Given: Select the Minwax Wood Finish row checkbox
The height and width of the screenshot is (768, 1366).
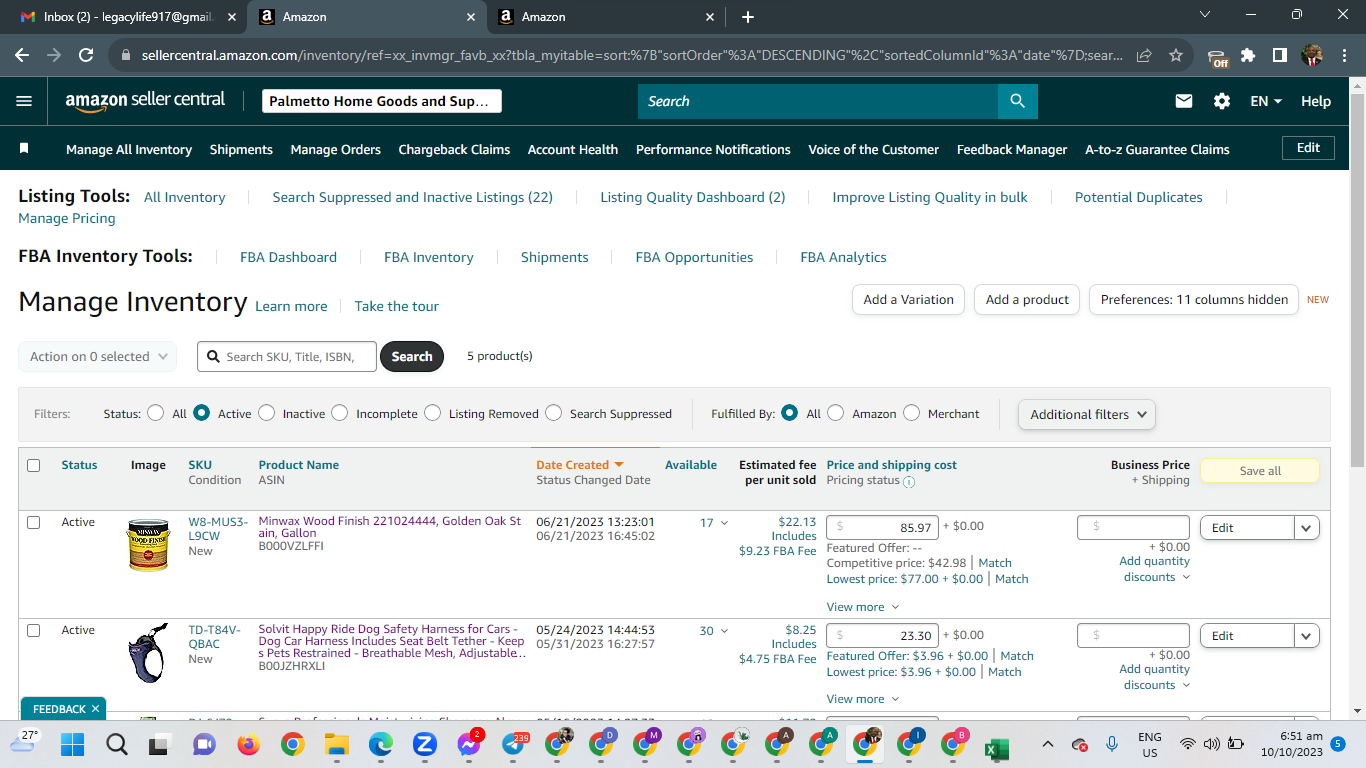Looking at the screenshot, I should tap(34, 522).
